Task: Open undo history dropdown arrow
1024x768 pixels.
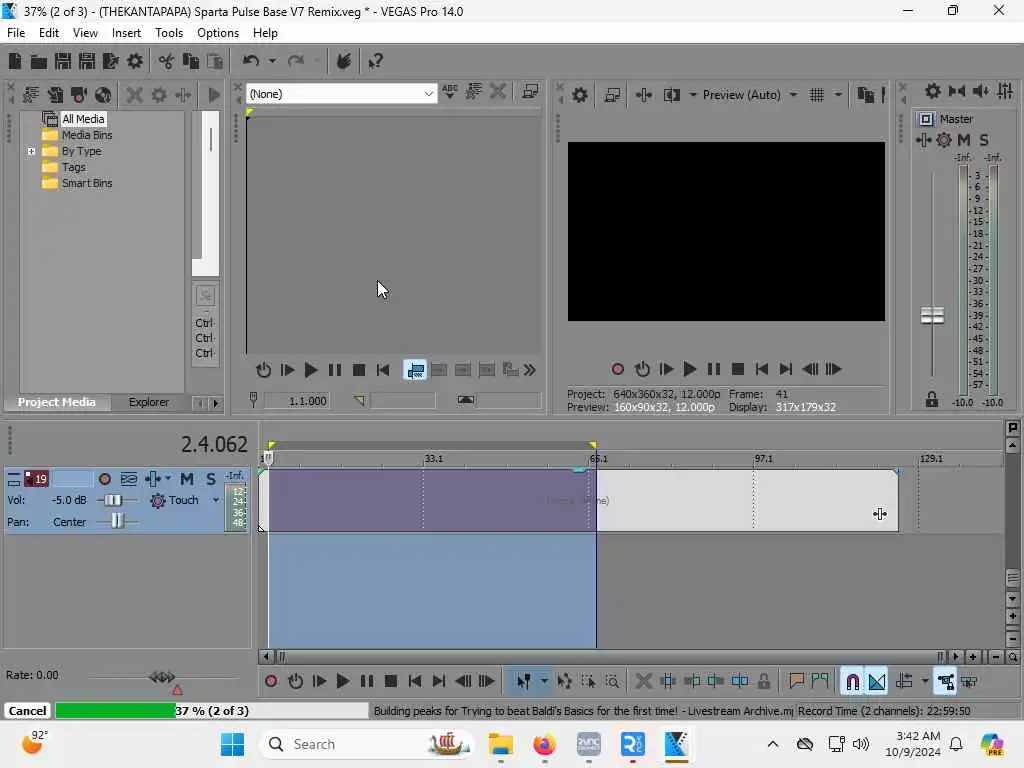Action: click(x=272, y=61)
